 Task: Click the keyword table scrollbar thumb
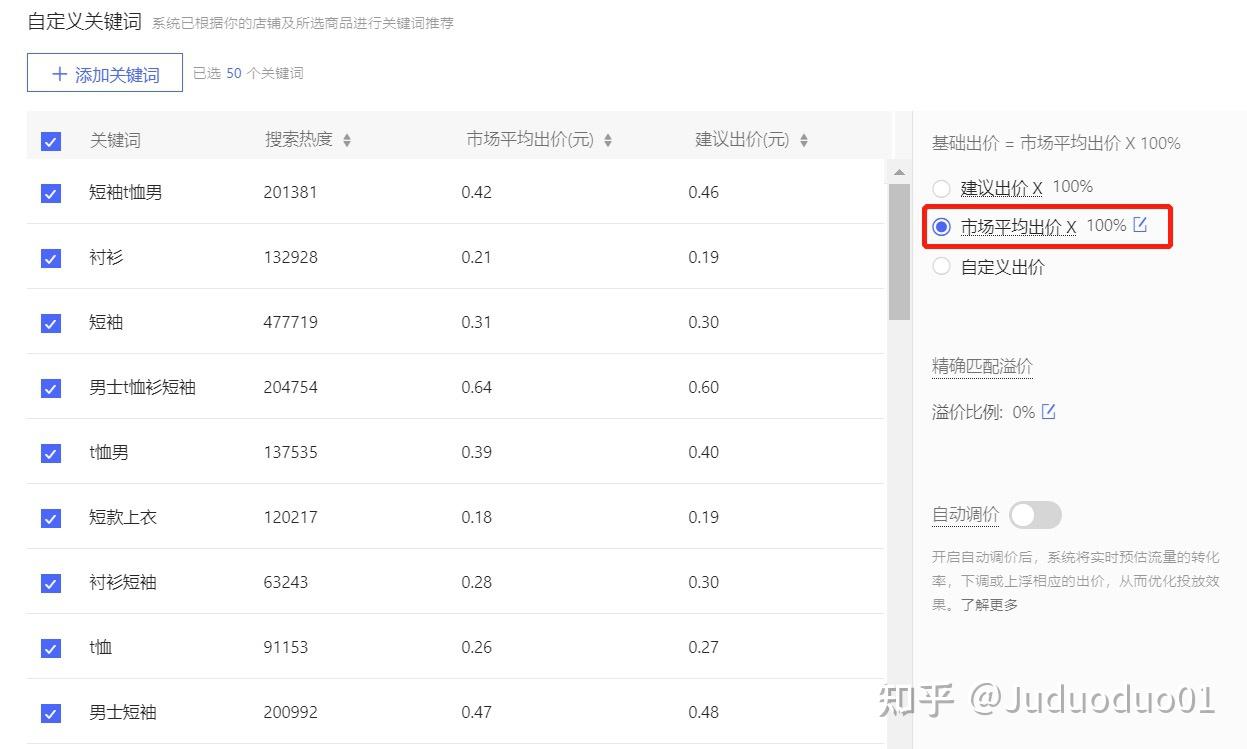tap(899, 252)
